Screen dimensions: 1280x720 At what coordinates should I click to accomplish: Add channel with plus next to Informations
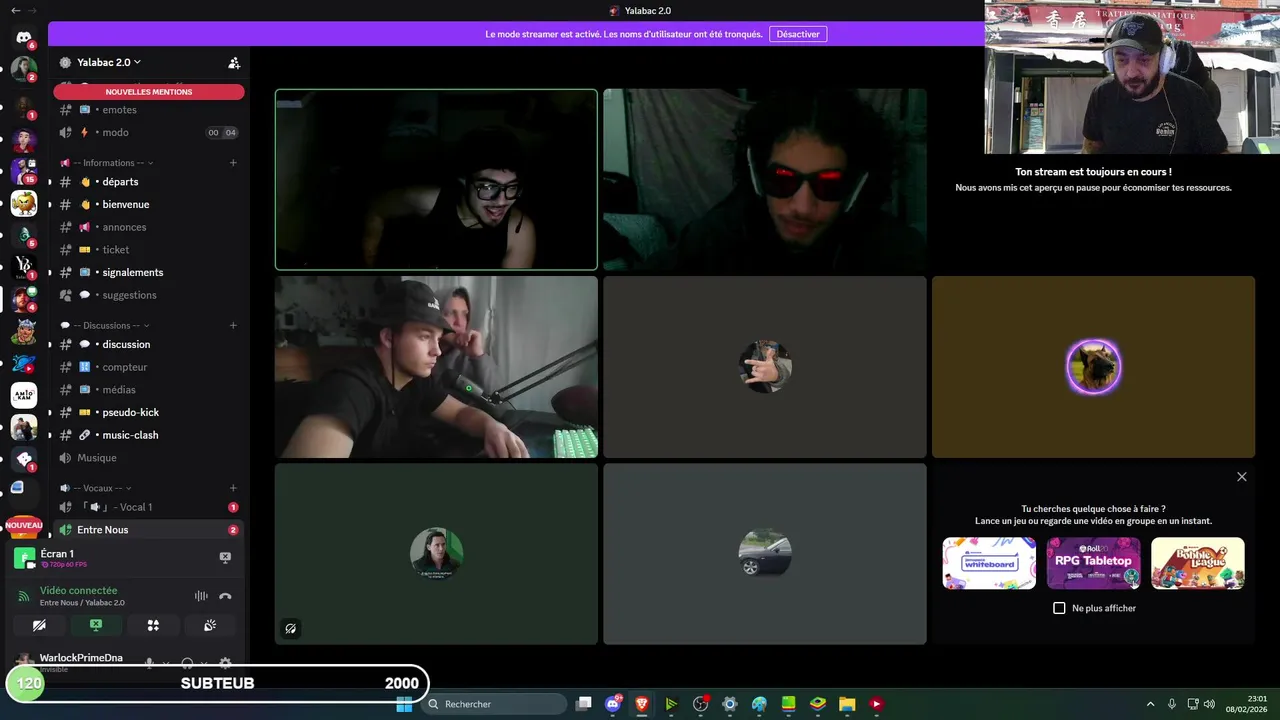pos(233,163)
